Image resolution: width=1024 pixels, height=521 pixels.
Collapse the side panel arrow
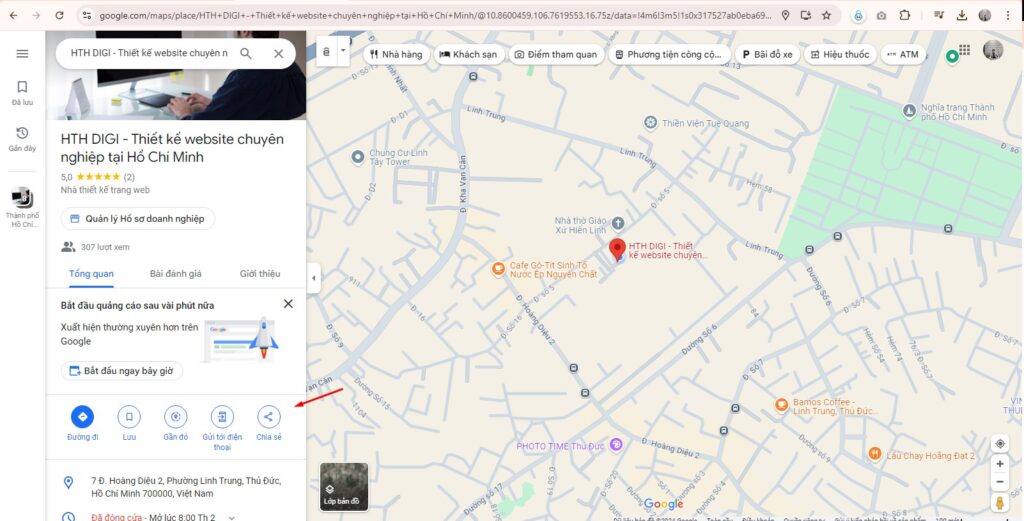[313, 278]
